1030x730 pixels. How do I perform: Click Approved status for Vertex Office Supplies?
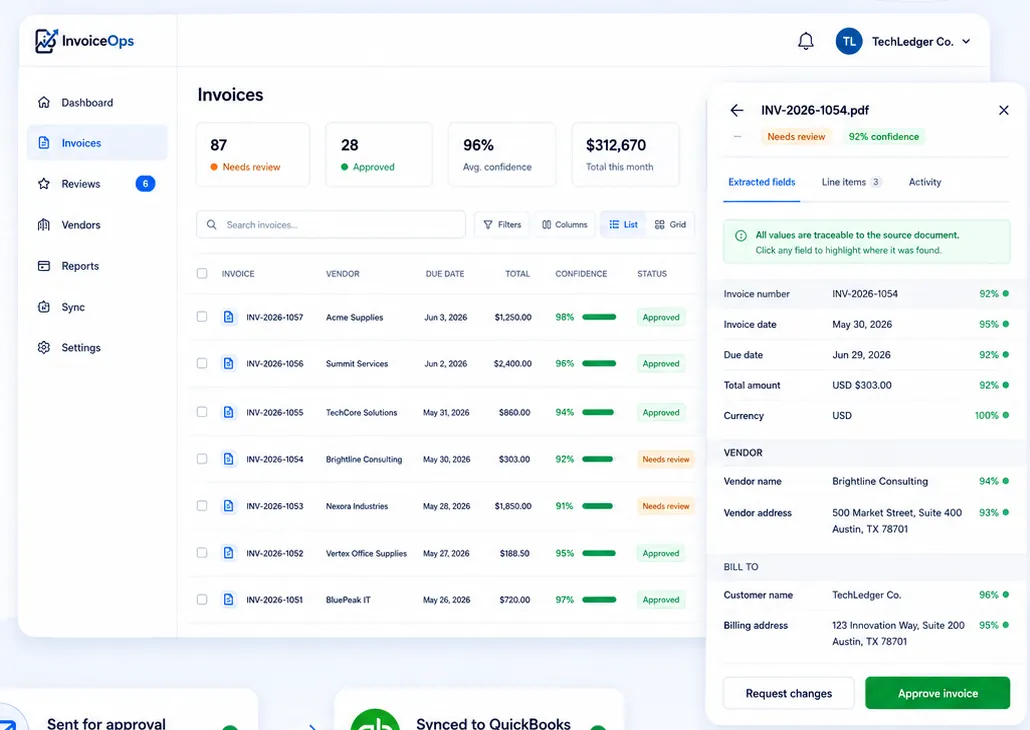click(661, 553)
